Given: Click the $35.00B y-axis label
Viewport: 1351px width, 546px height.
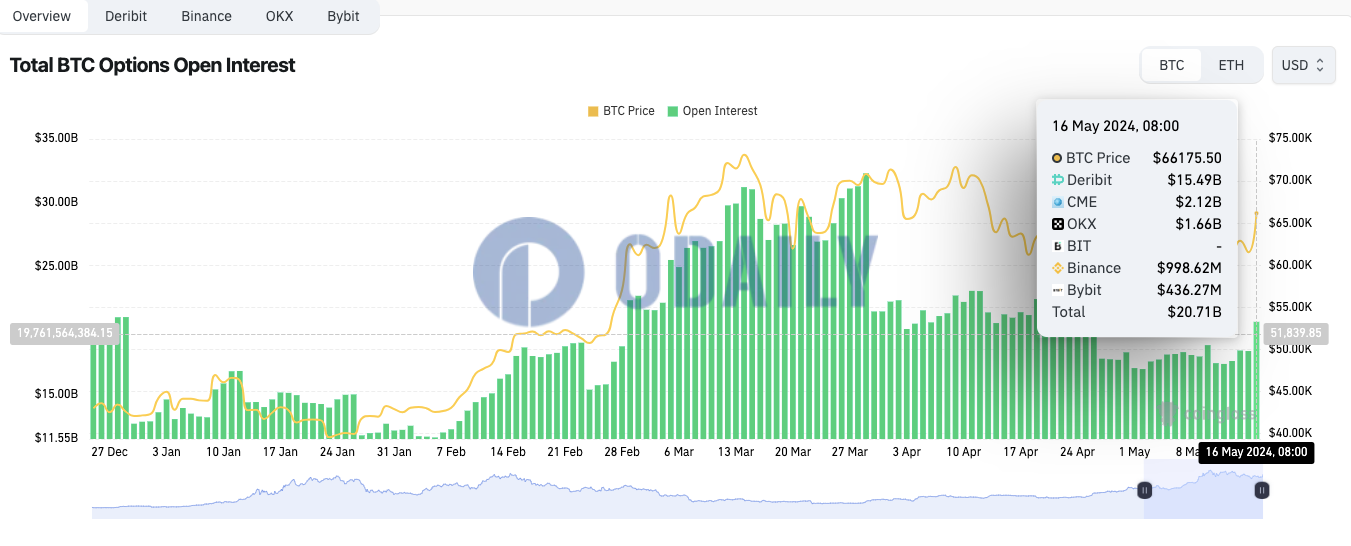Looking at the screenshot, I should pyautogui.click(x=56, y=138).
